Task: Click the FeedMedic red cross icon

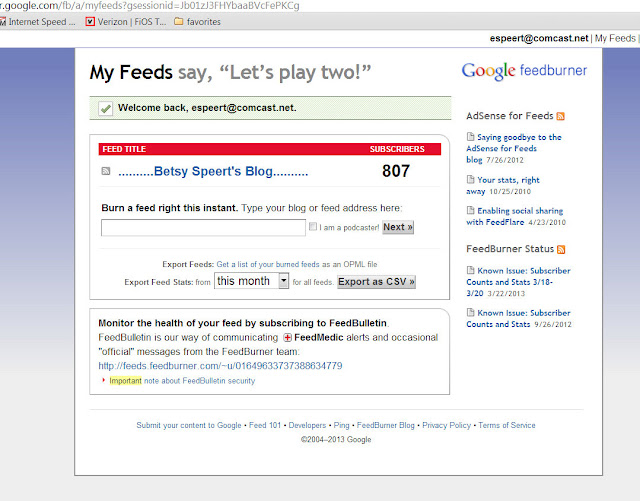Action: 287,338
